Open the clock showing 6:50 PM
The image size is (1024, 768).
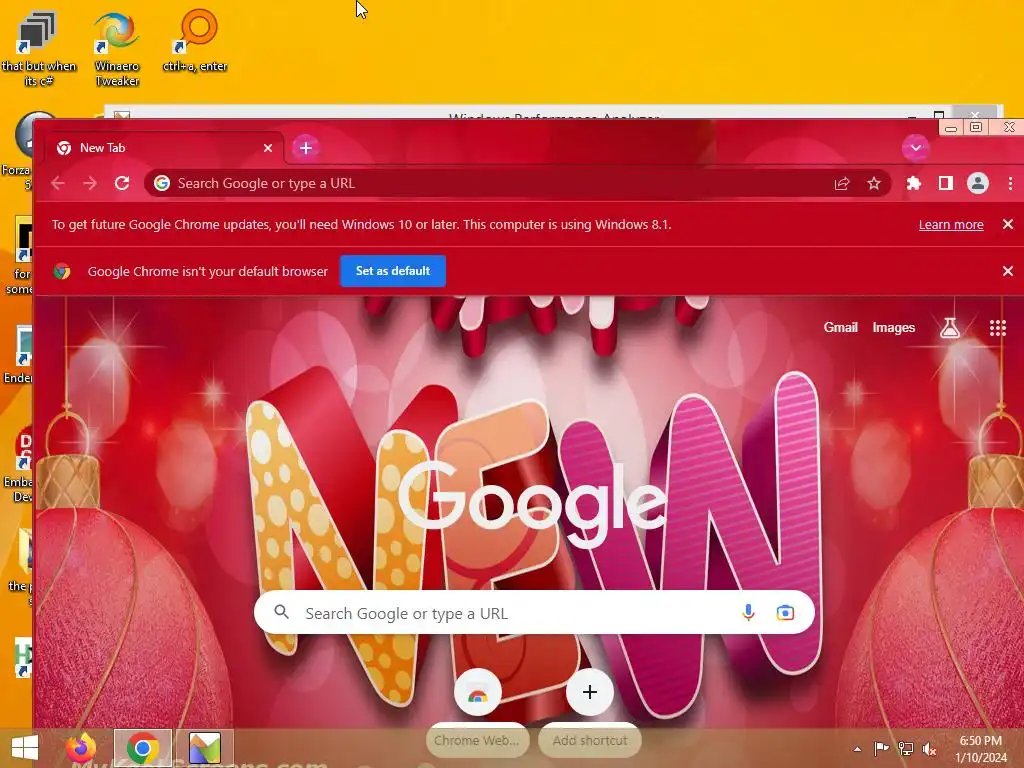click(980, 749)
